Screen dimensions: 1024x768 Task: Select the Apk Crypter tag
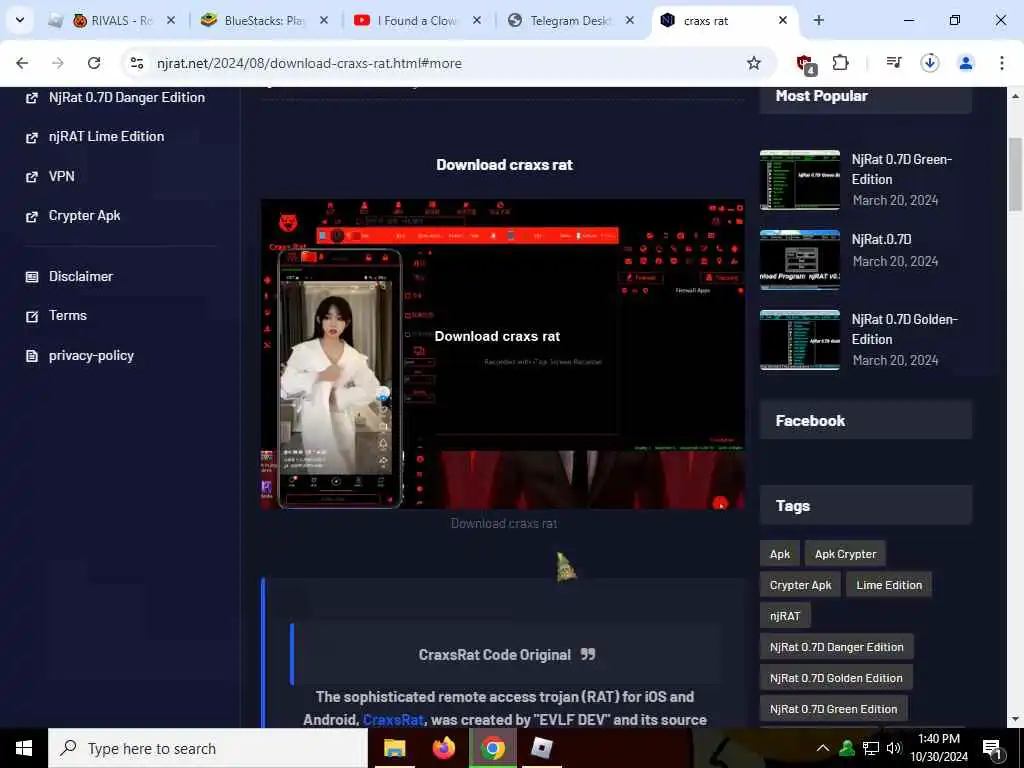pos(845,554)
